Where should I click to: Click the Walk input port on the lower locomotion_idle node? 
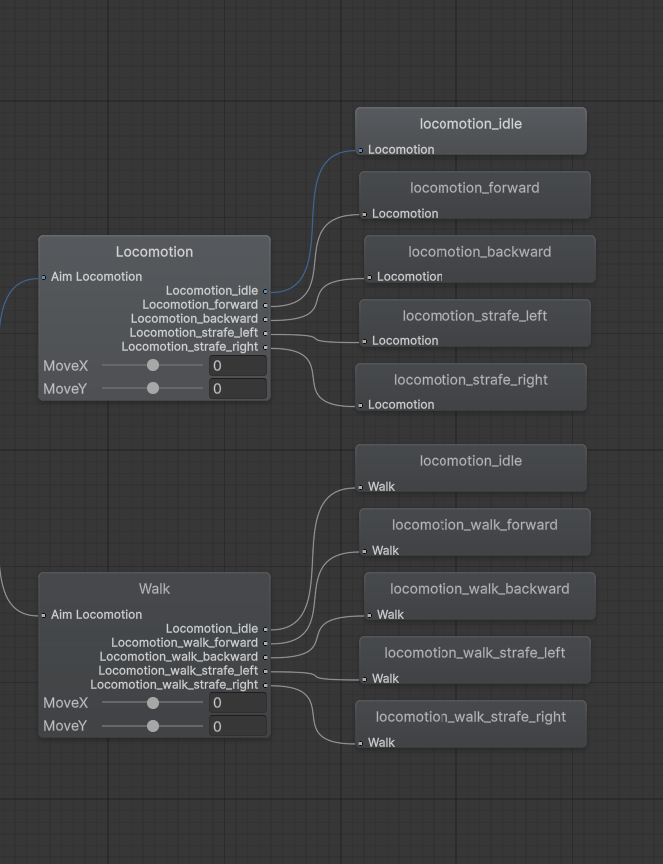(360, 487)
